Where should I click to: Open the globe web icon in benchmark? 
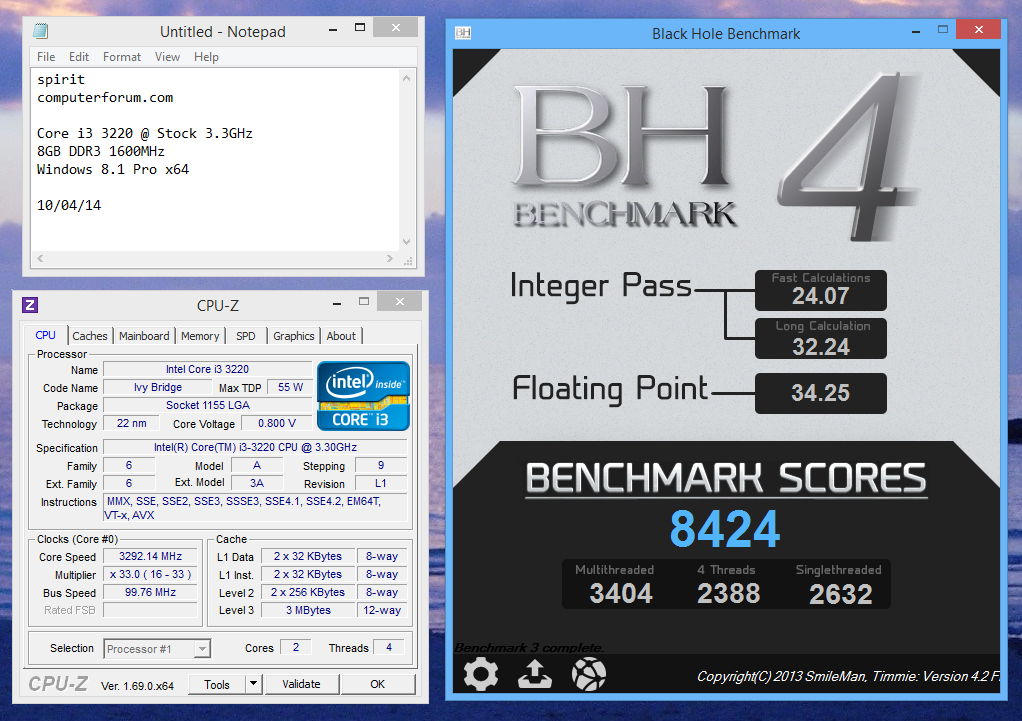coord(589,674)
